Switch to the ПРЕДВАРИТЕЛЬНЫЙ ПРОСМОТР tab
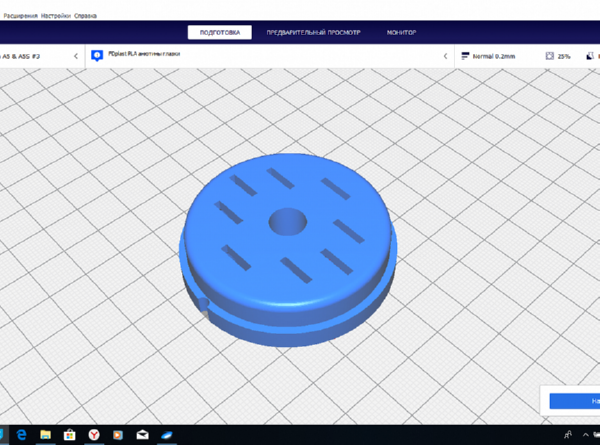This screenshot has width=600, height=445. (313, 33)
